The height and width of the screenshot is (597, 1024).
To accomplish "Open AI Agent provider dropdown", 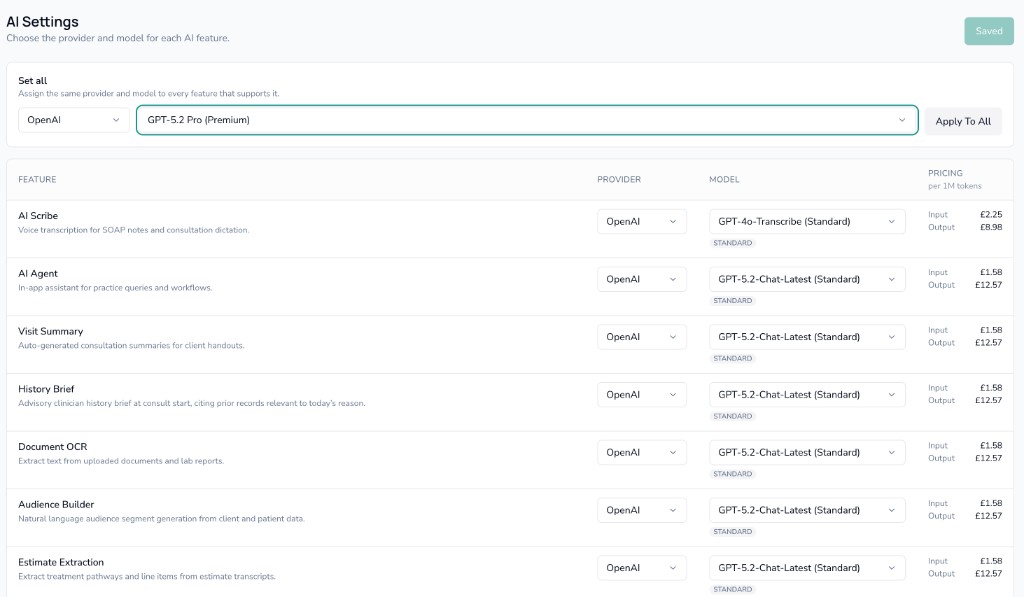I will [x=641, y=279].
